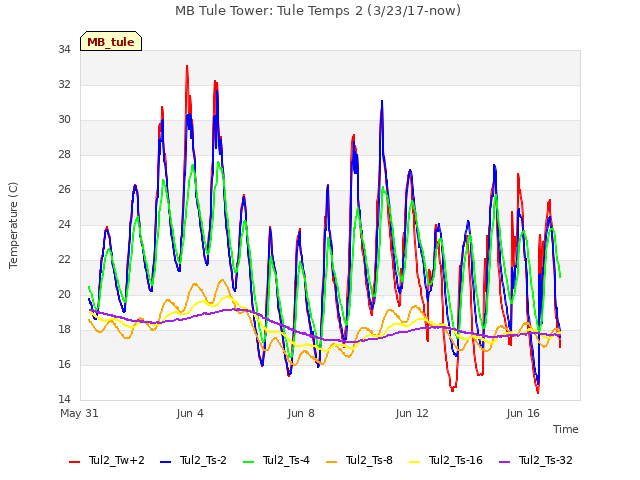Image resolution: width=640 pixels, height=480 pixels.
Task: Toggle Tul2_Ts-8 legend entry
Action: 359,460
